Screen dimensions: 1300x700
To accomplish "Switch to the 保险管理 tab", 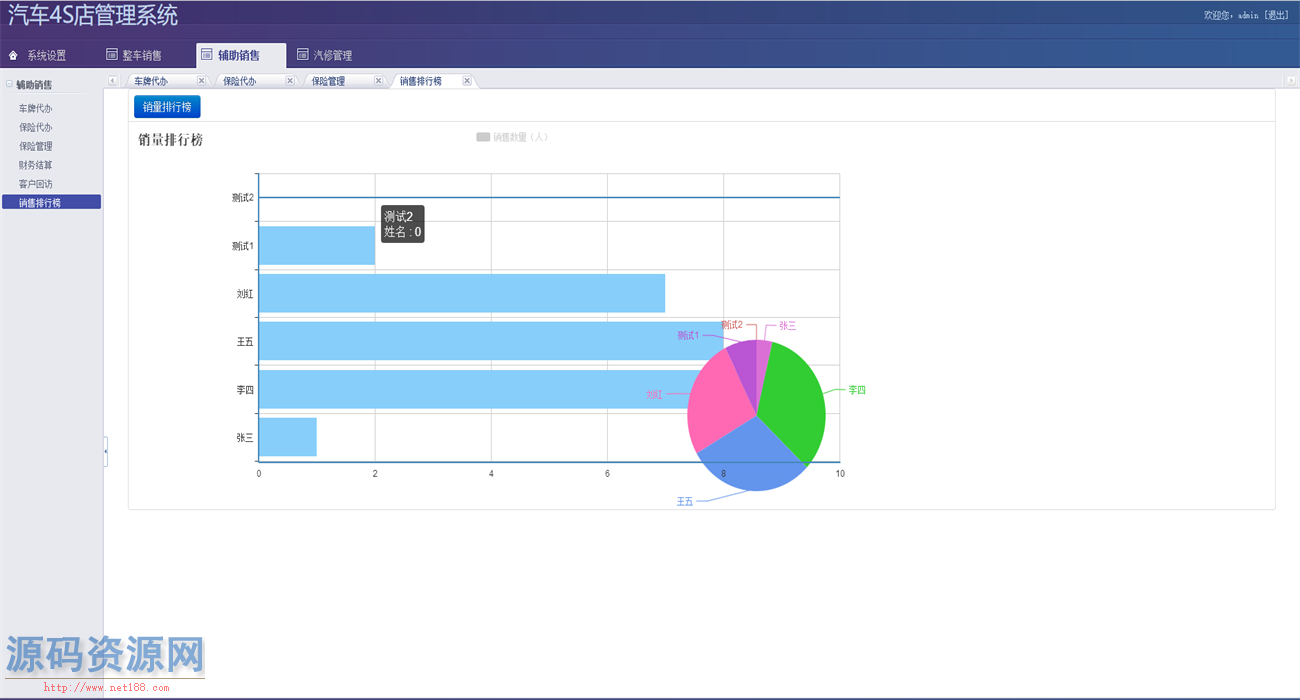I will [329, 81].
